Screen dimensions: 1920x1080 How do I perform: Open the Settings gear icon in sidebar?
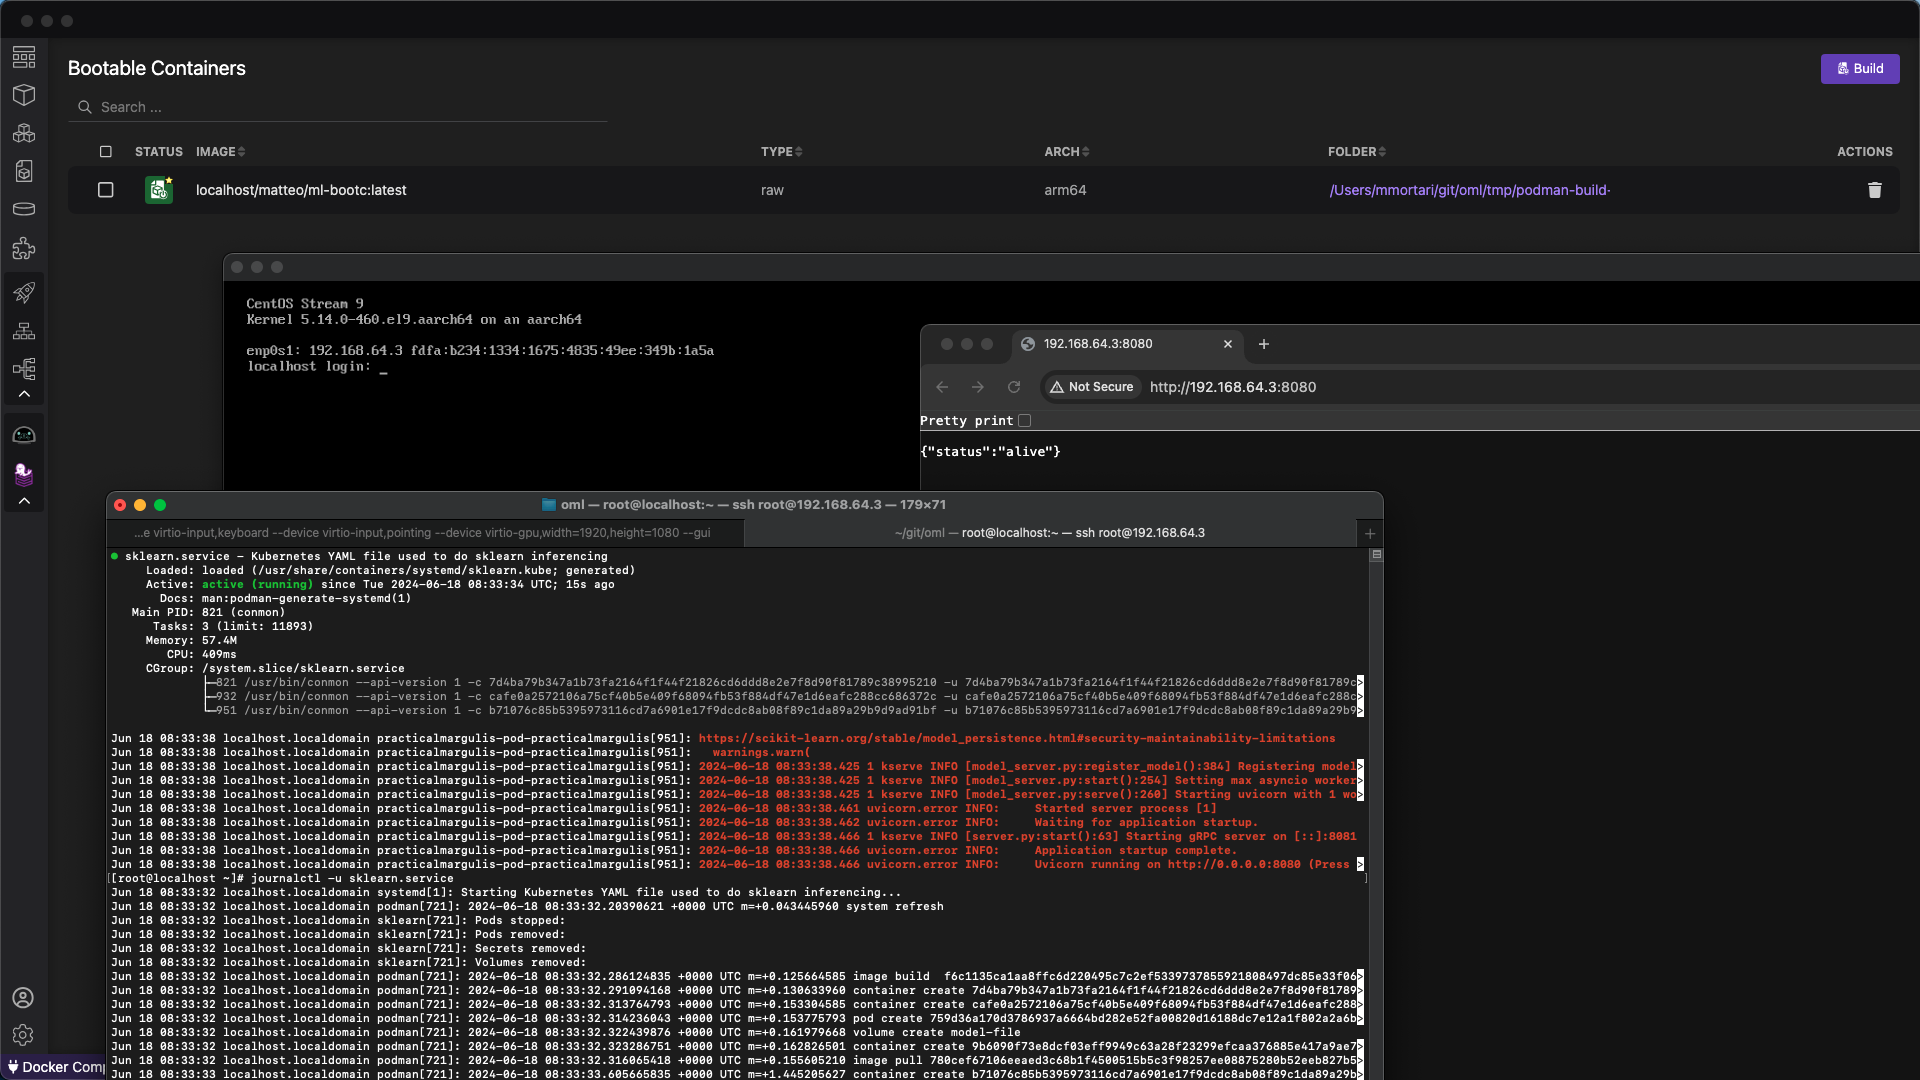click(23, 1035)
